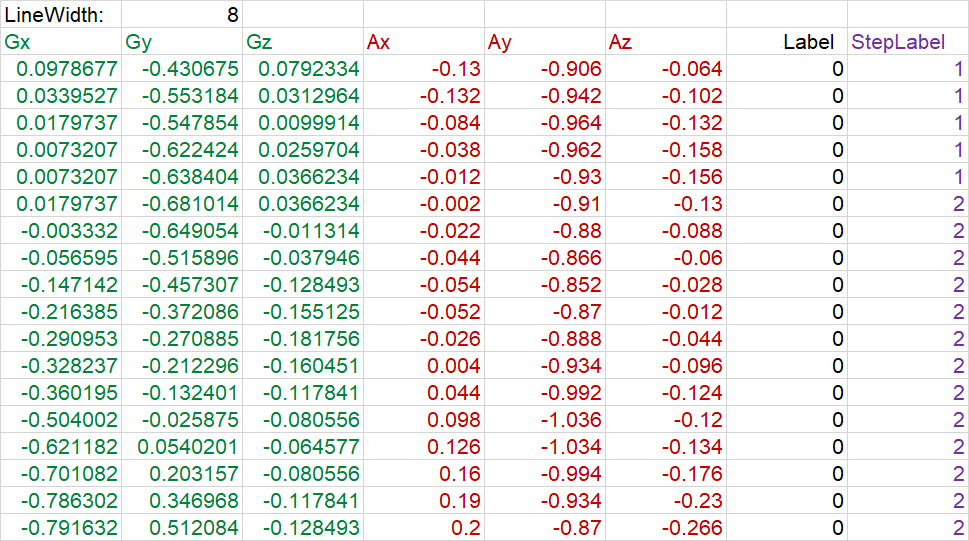Screen dimensions: 969x541
Task: Select the Gz cell with 0.0792334
Action: [x=303, y=69]
